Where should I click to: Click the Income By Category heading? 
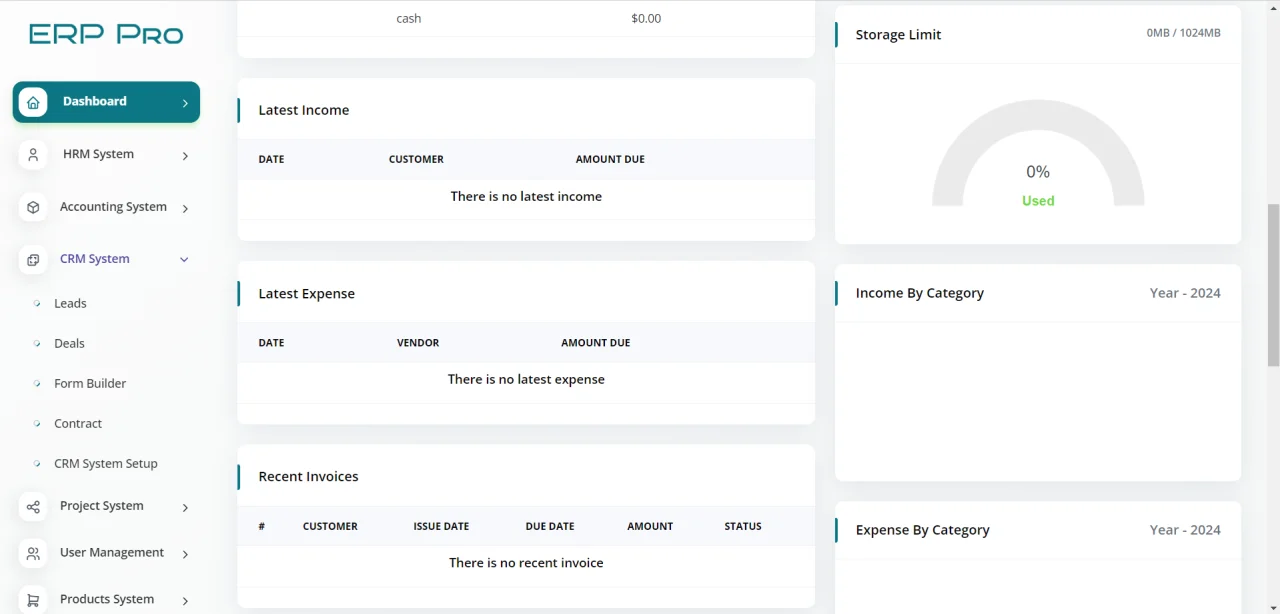coord(920,293)
